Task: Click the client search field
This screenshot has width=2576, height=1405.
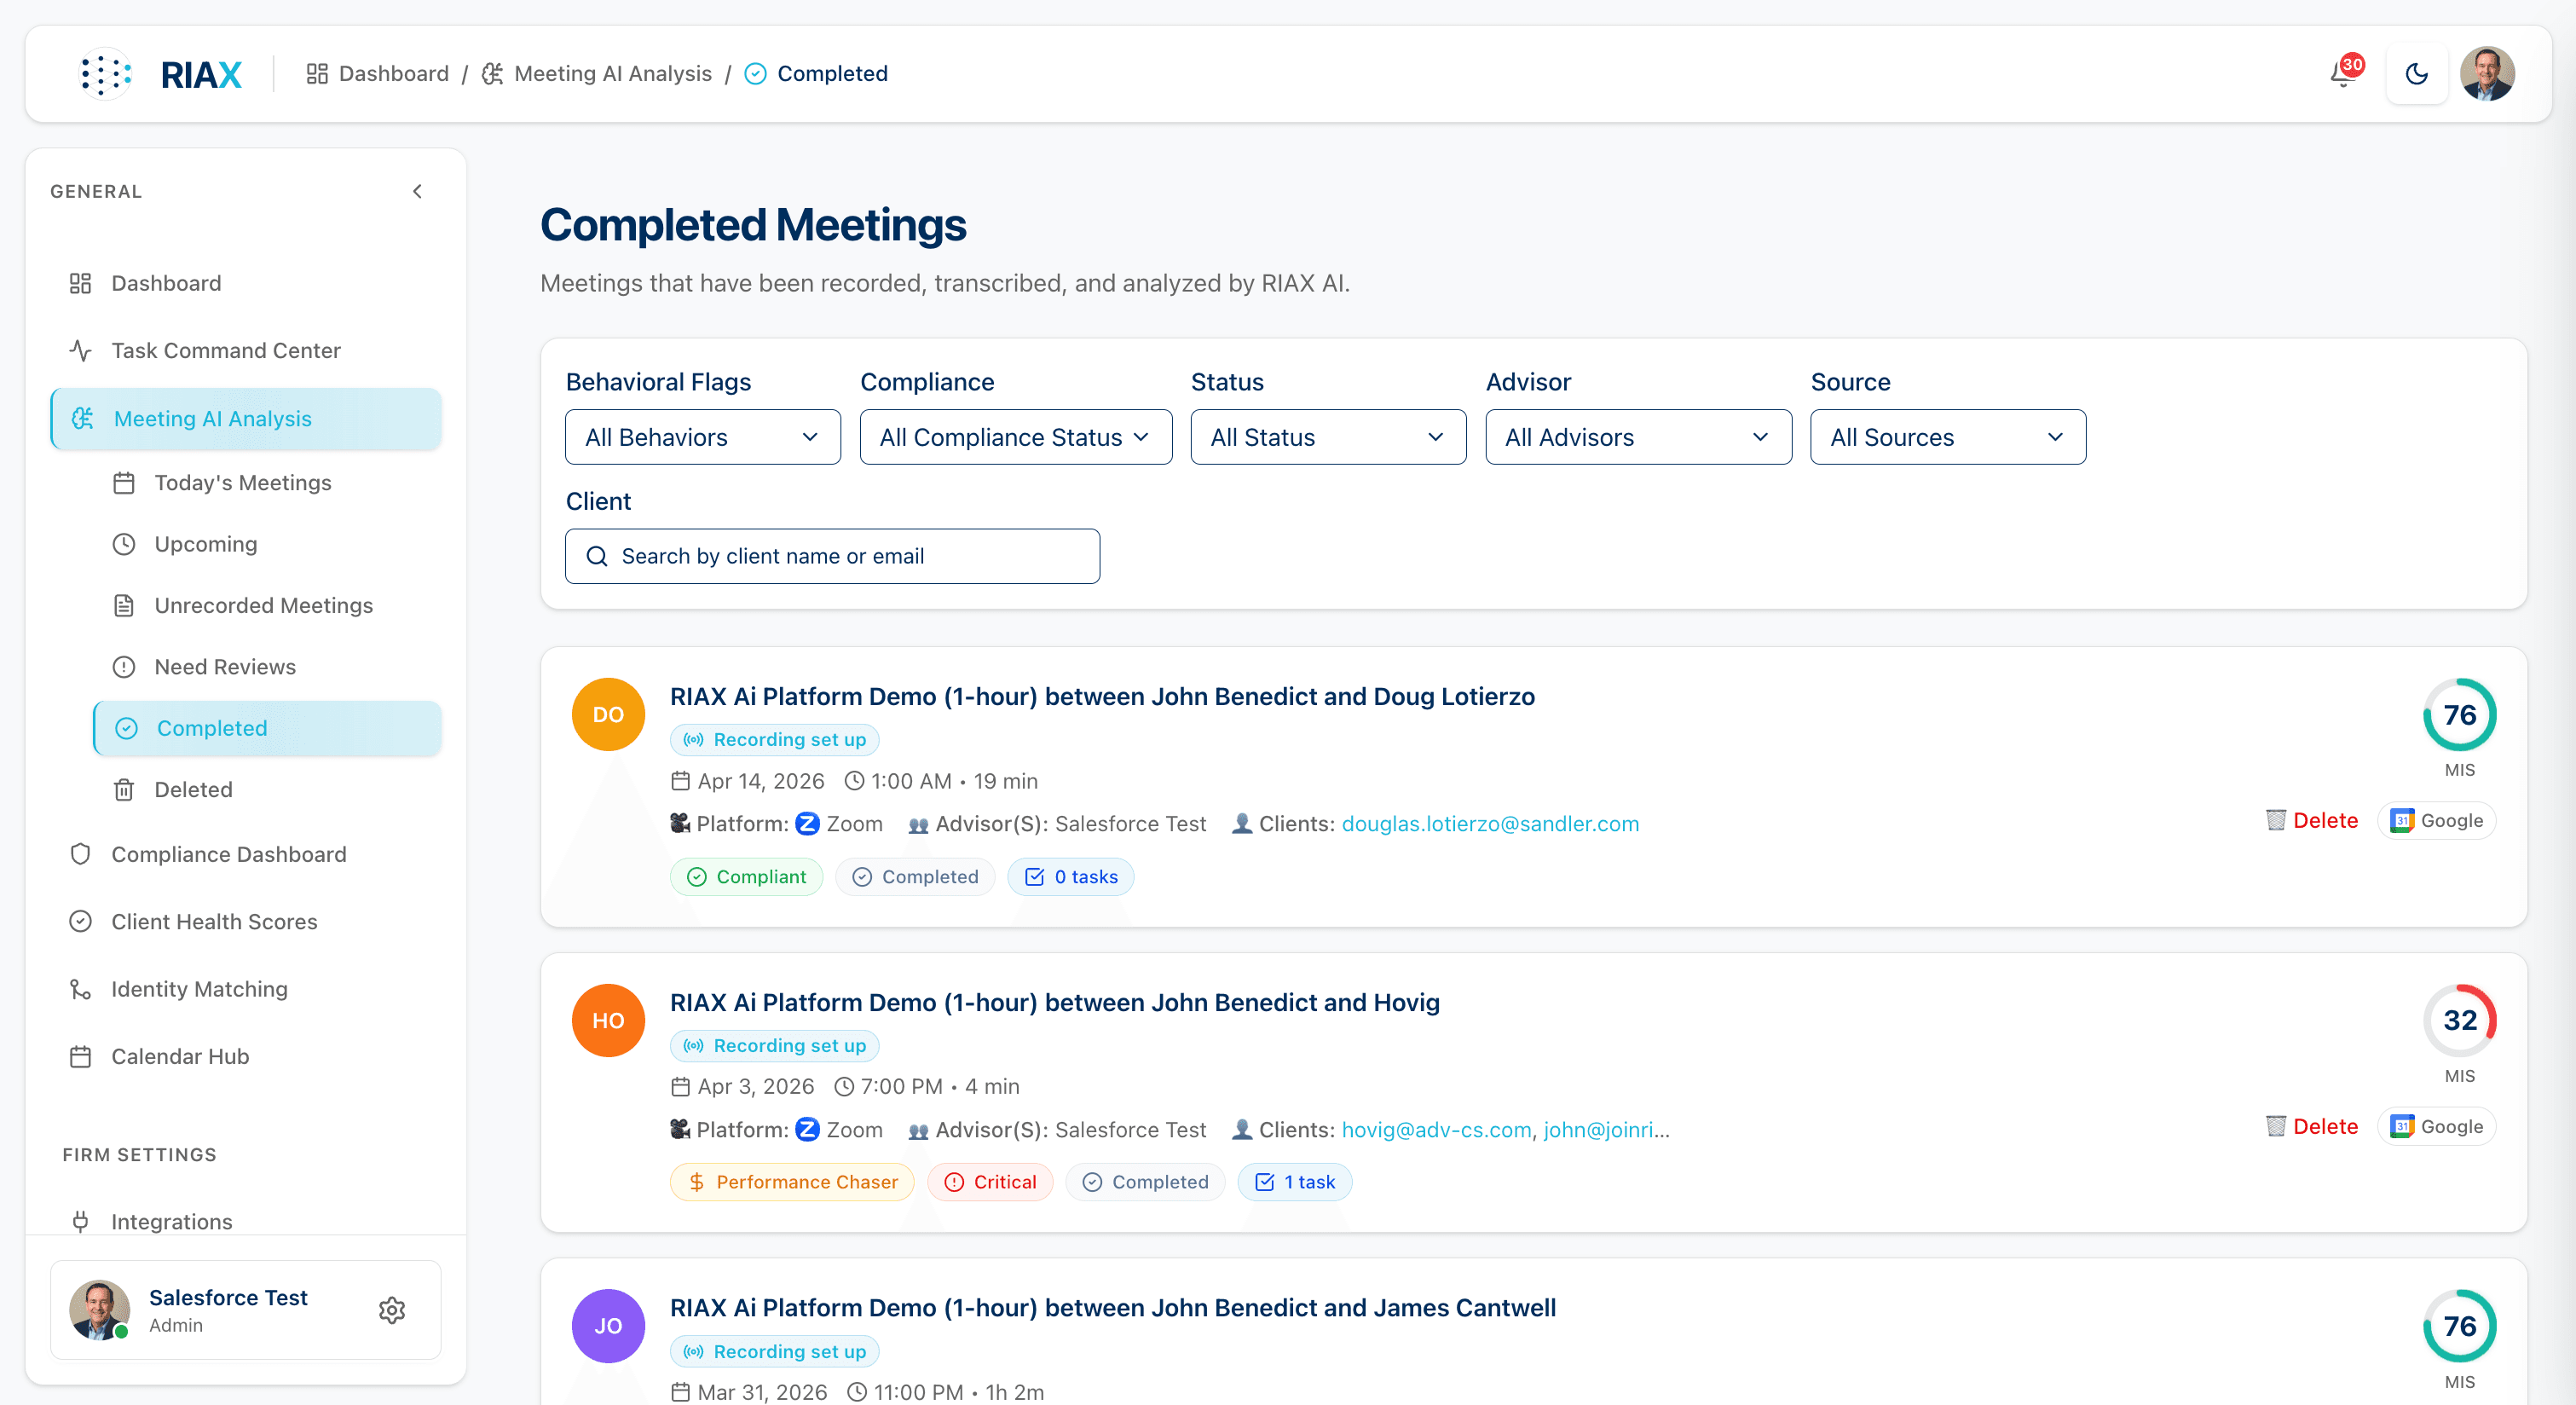Action: [x=832, y=556]
